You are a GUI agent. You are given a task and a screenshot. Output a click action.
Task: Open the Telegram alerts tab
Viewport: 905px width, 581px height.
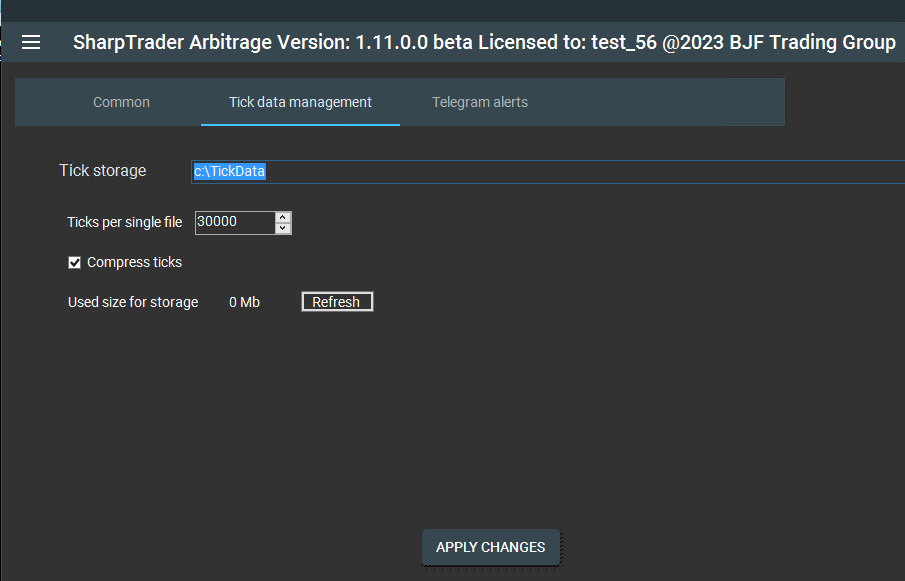pos(479,102)
